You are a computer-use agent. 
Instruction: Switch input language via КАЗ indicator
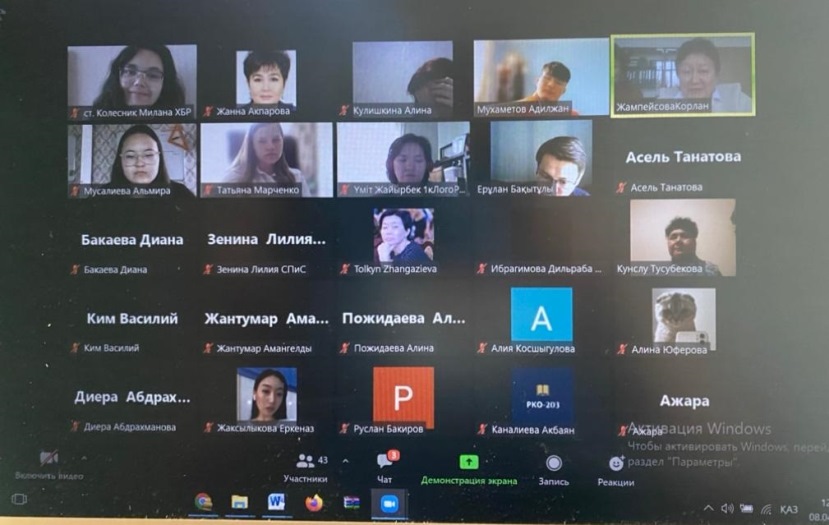pyautogui.click(x=789, y=508)
